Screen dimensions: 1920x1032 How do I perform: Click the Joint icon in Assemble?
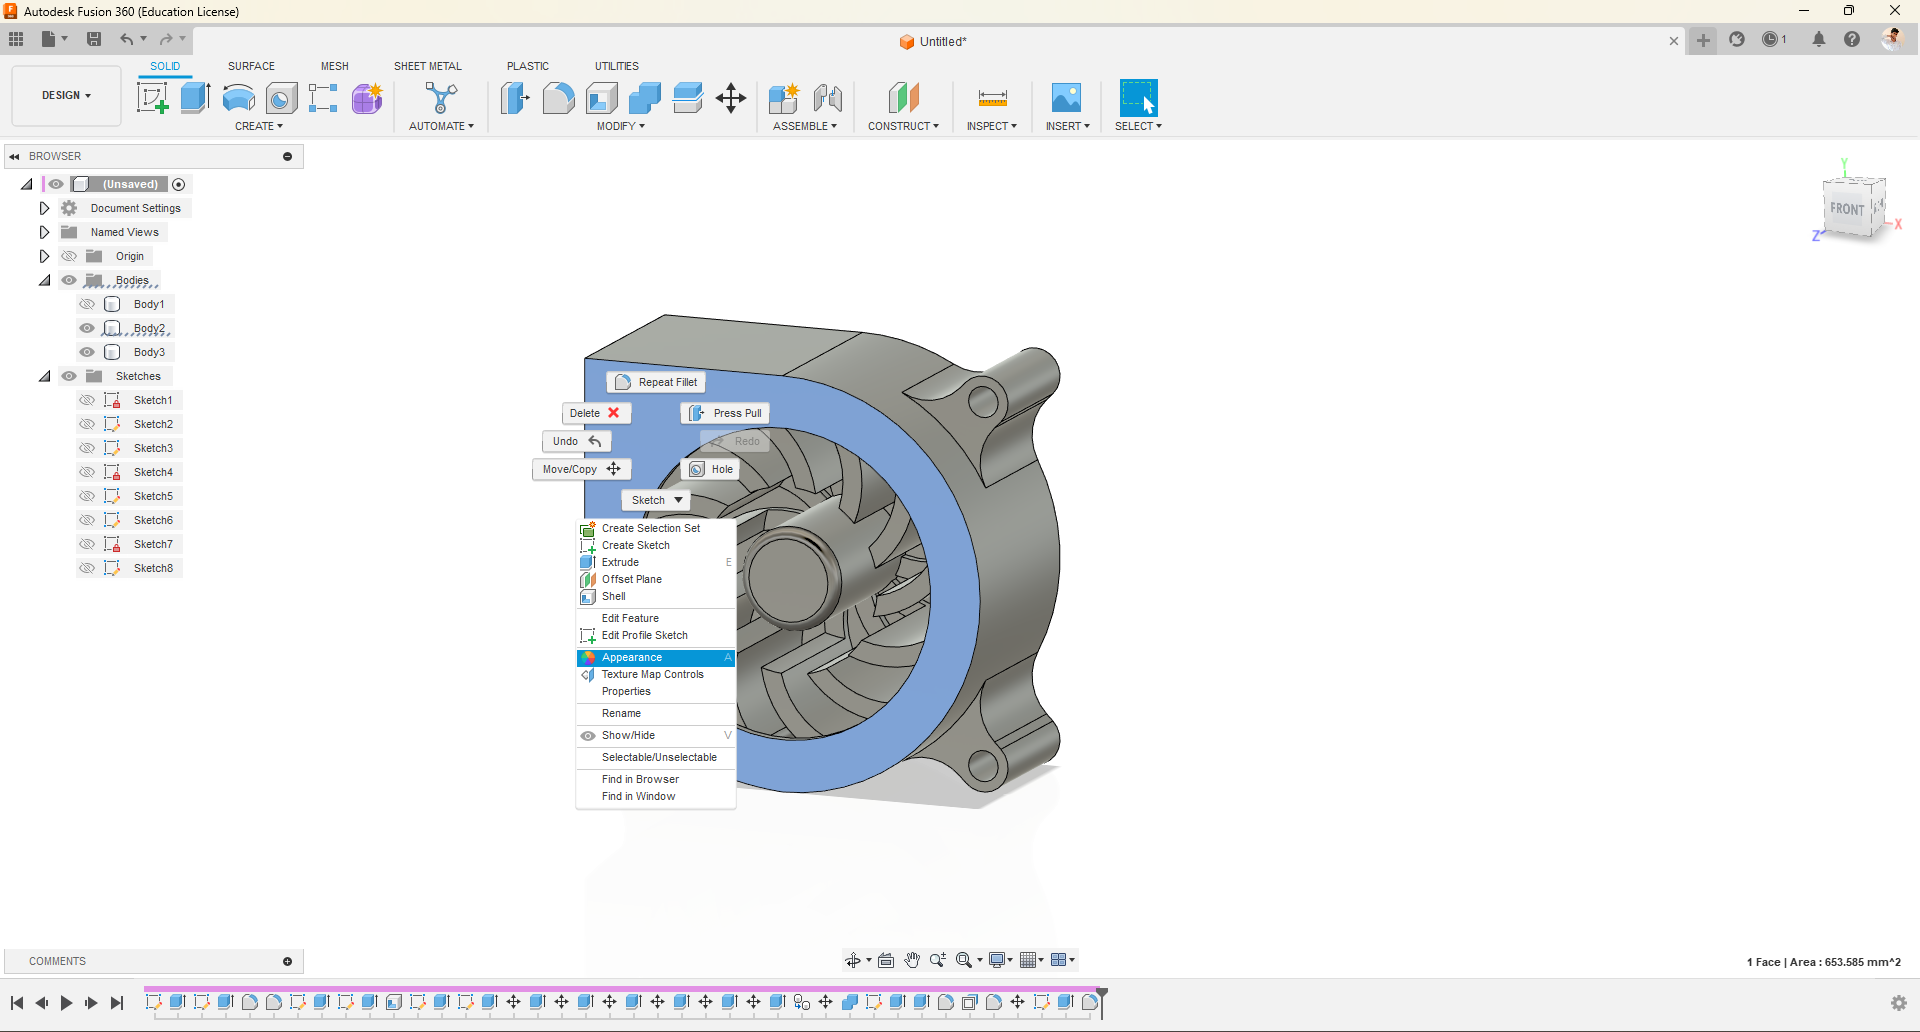[827, 98]
